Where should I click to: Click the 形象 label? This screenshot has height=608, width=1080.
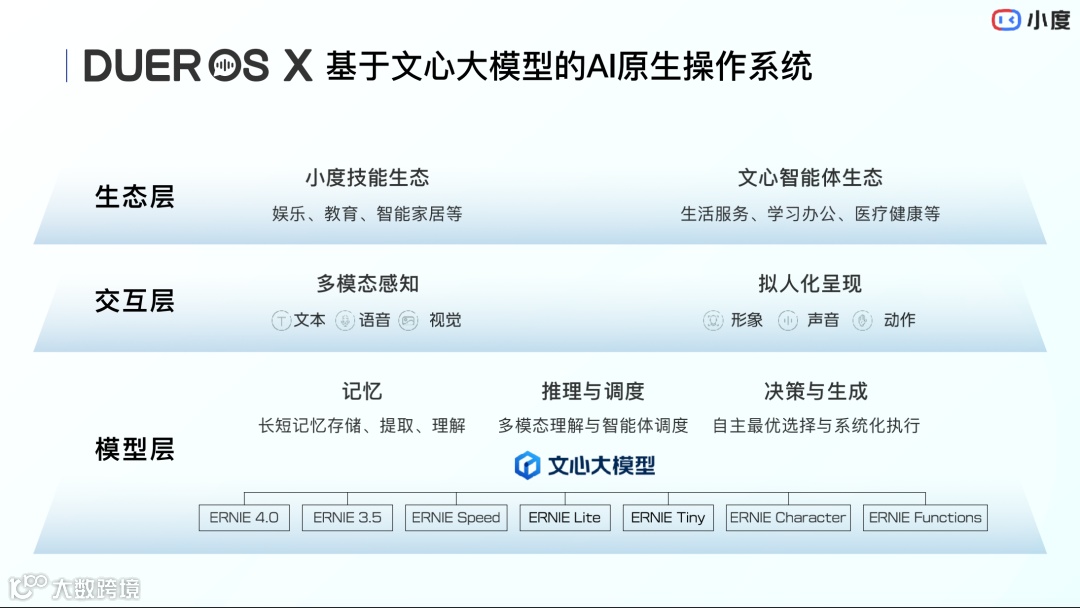(x=747, y=320)
